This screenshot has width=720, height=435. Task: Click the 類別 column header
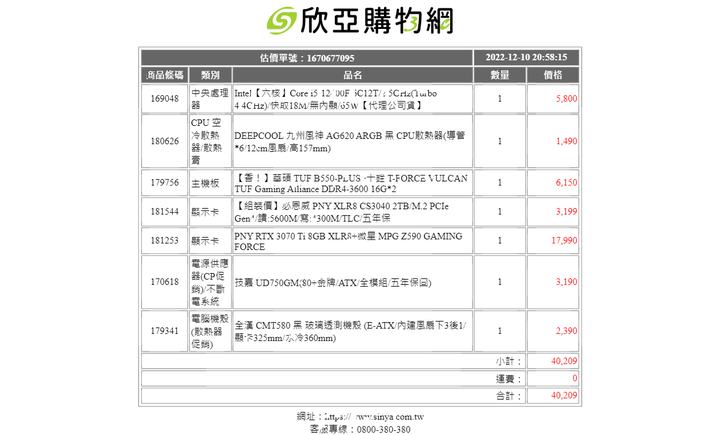210,75
